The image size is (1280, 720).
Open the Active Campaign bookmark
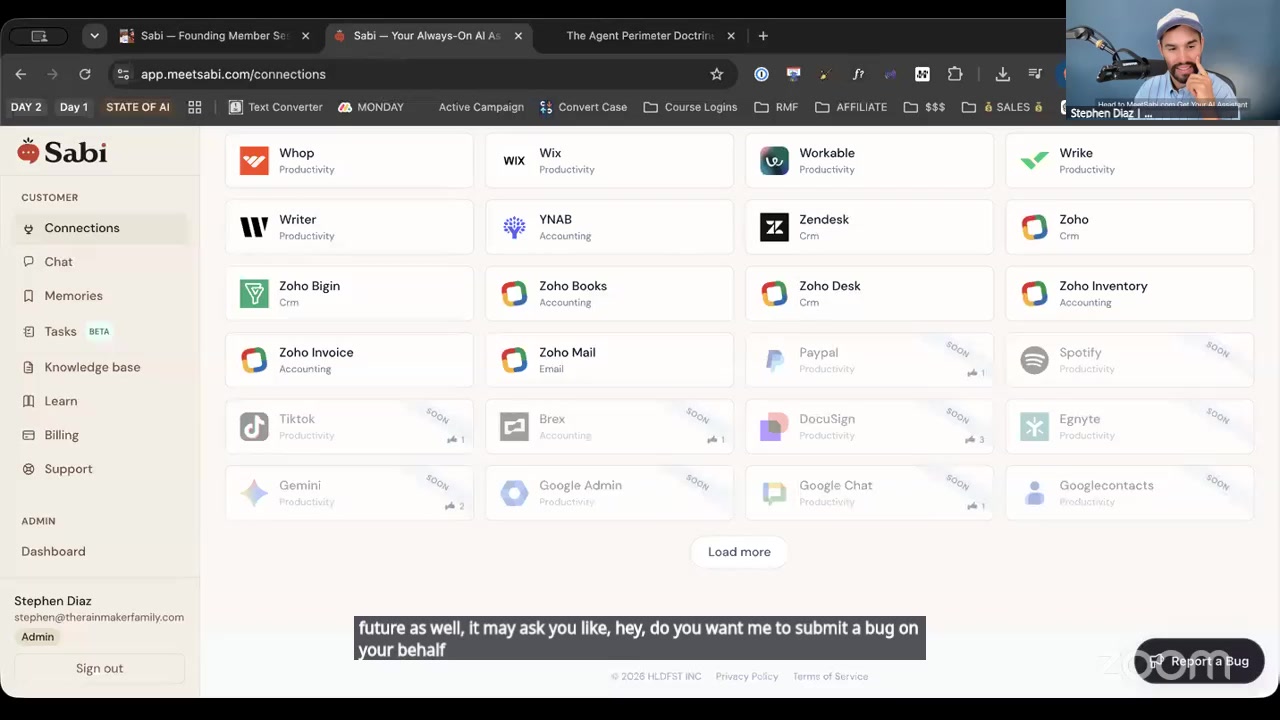pyautogui.click(x=481, y=107)
